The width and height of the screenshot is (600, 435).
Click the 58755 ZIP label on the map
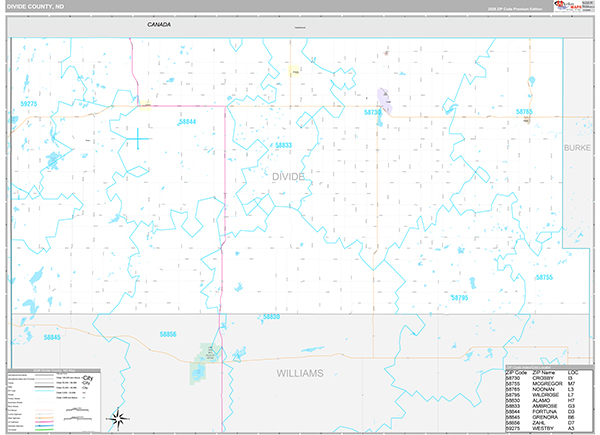pyautogui.click(x=544, y=277)
